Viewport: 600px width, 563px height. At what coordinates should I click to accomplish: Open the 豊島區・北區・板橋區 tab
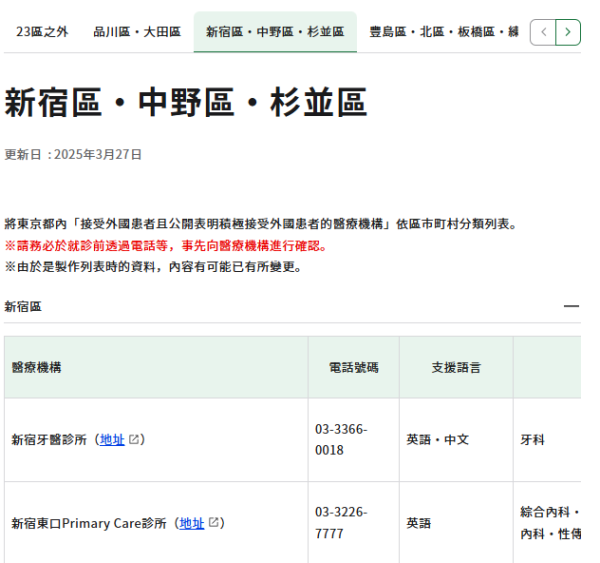[x=444, y=32]
